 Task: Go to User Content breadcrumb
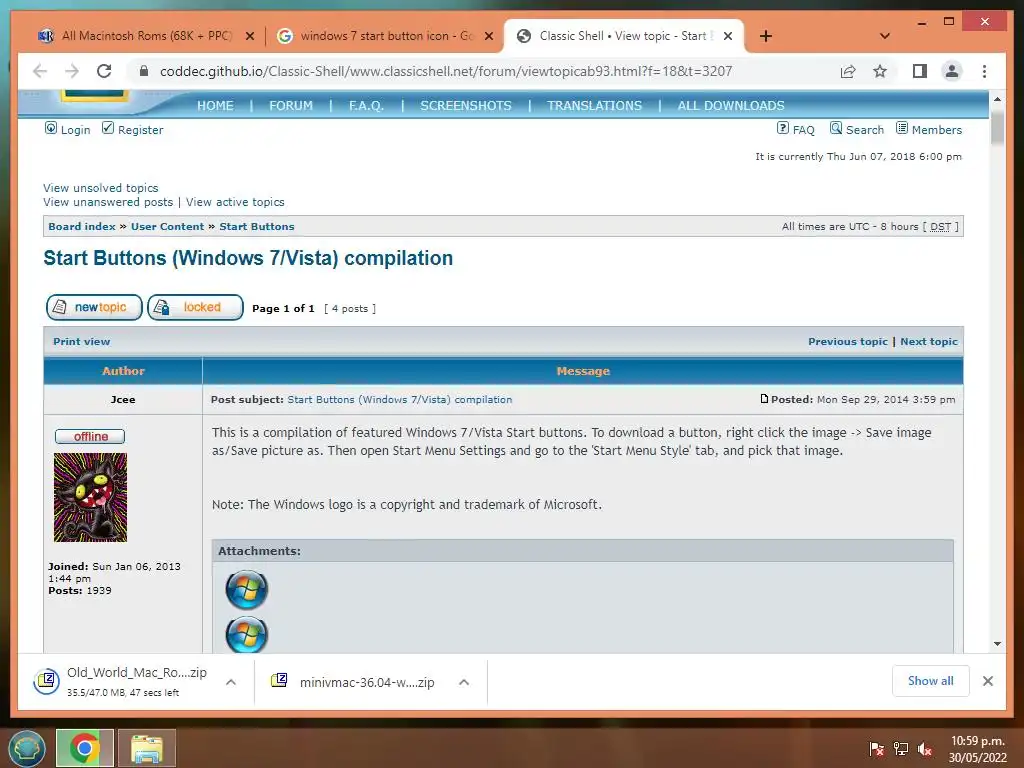coord(168,227)
